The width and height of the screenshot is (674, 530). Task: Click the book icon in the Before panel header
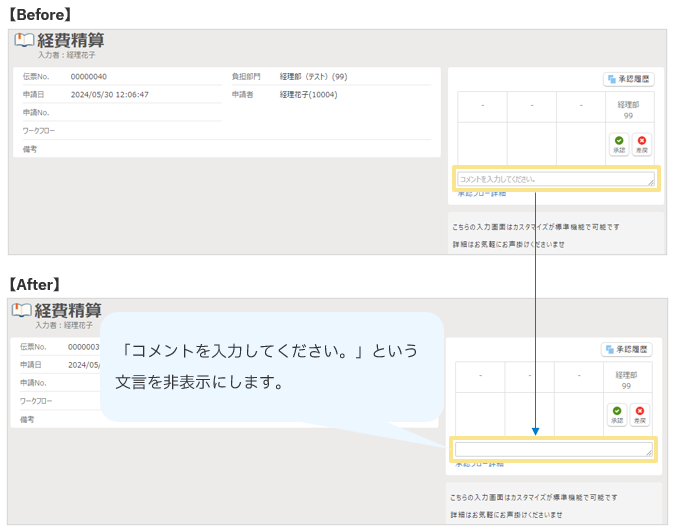pos(24,41)
